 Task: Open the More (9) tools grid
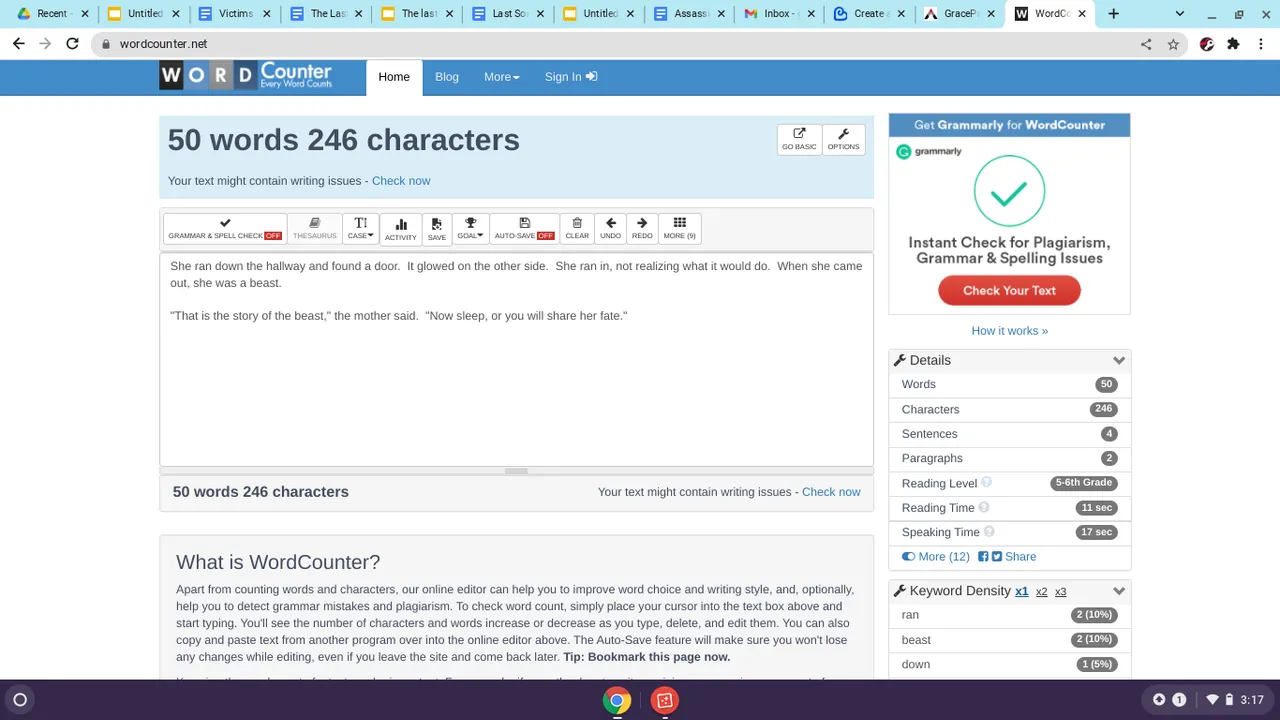pyautogui.click(x=680, y=229)
